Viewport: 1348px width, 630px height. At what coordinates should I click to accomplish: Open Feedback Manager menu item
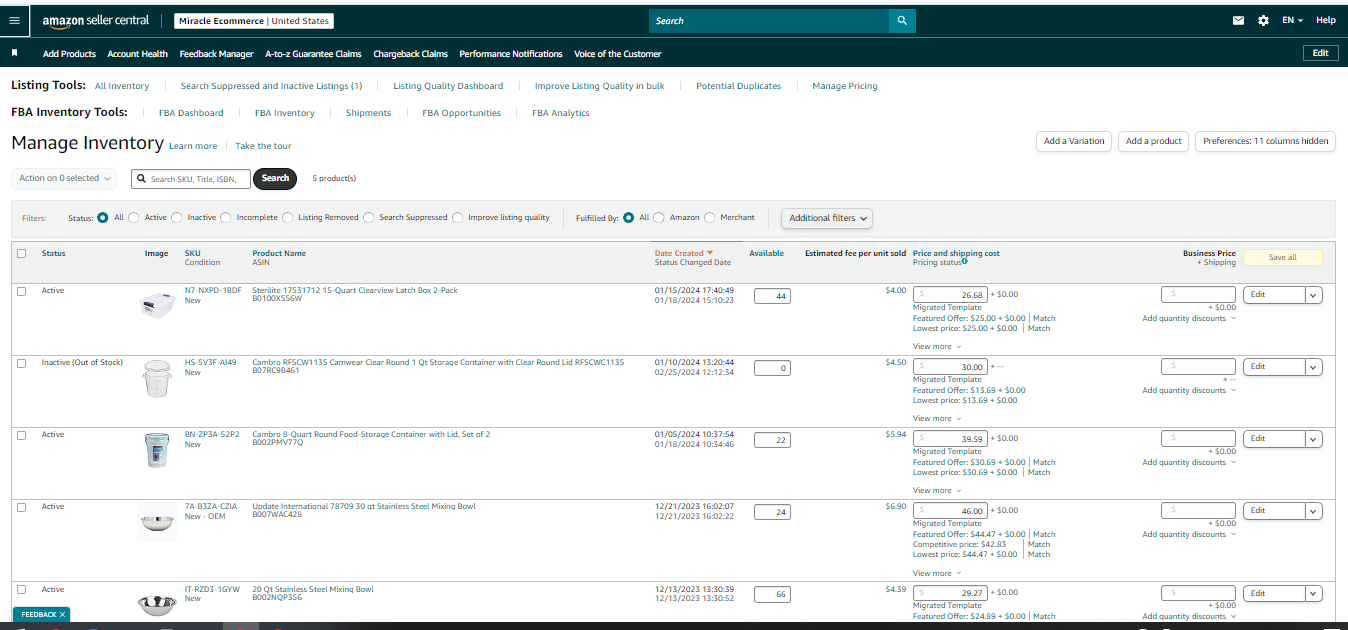coord(216,54)
